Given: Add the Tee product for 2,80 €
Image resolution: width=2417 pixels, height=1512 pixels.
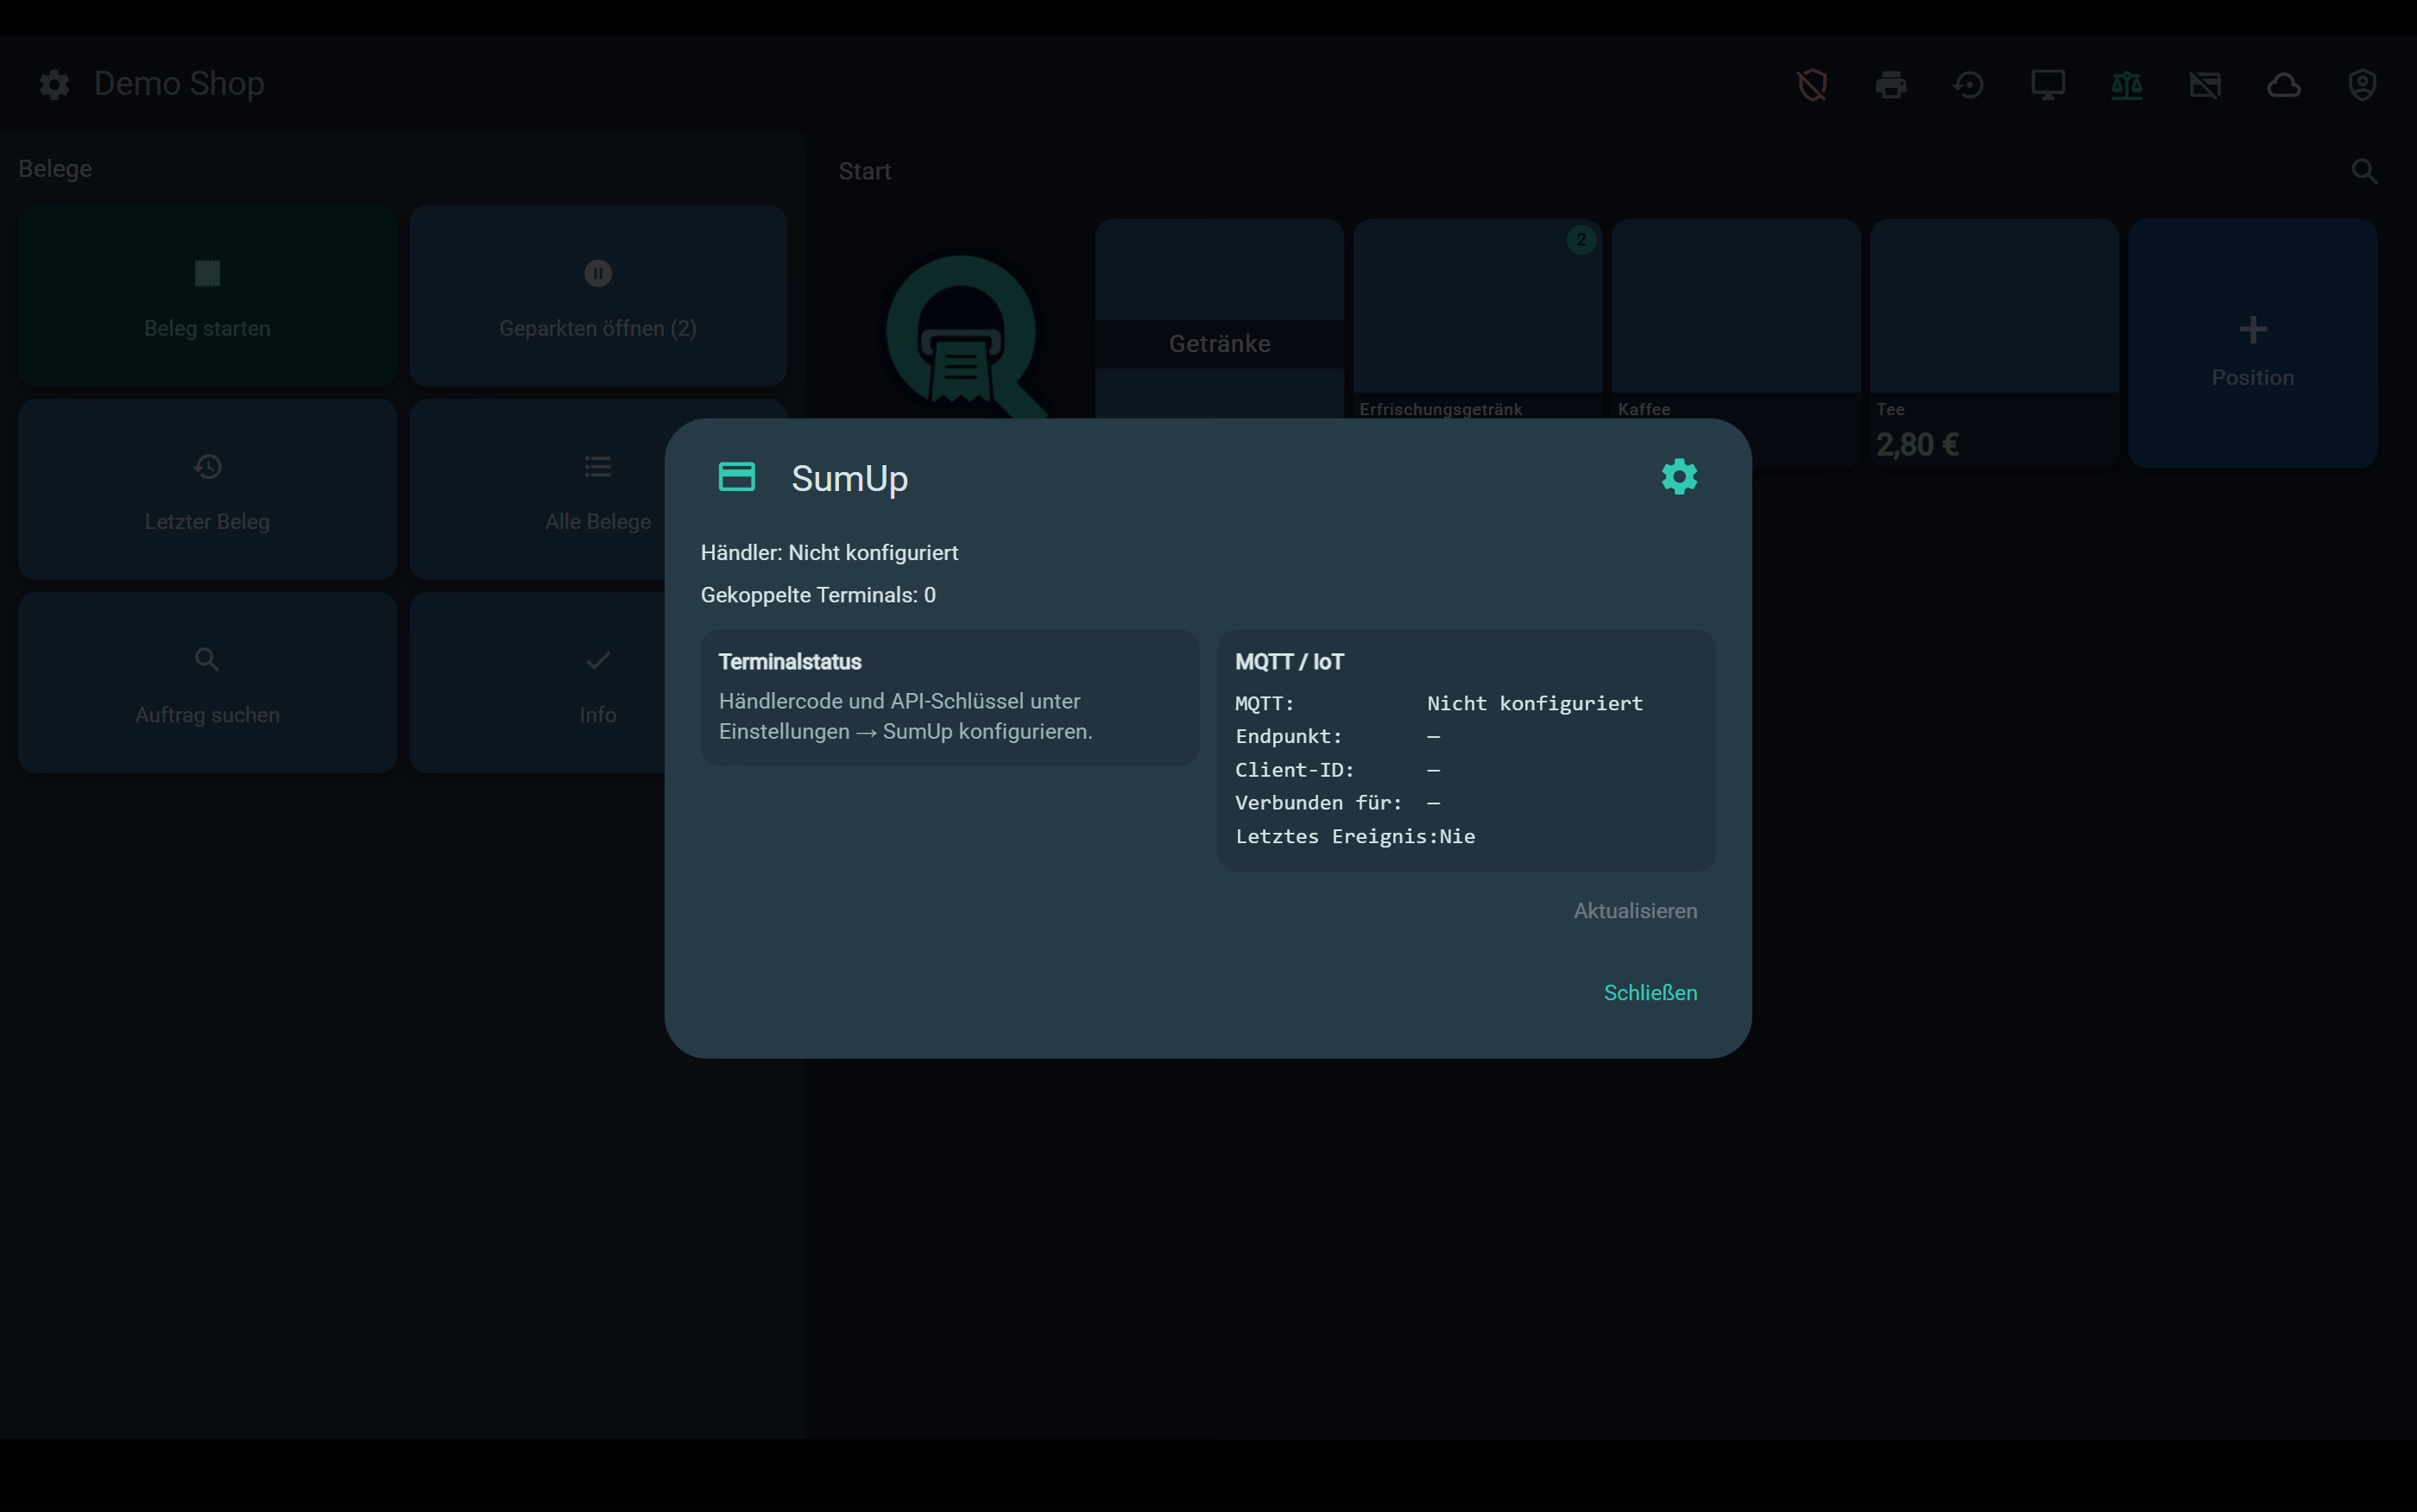Looking at the screenshot, I should [x=1994, y=343].
